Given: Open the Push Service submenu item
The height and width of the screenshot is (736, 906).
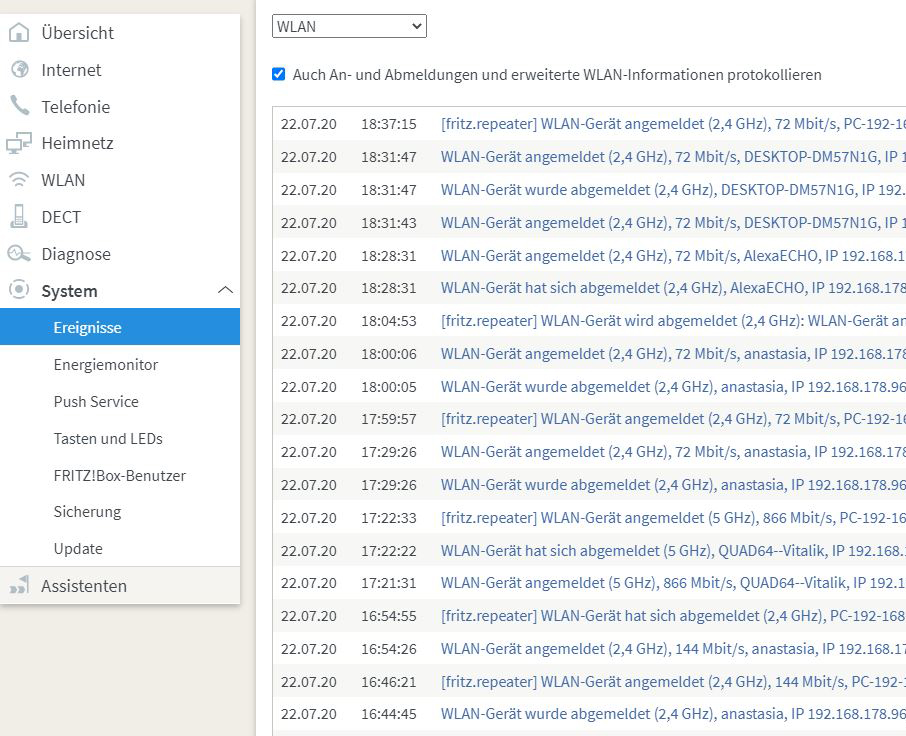Looking at the screenshot, I should coord(96,402).
